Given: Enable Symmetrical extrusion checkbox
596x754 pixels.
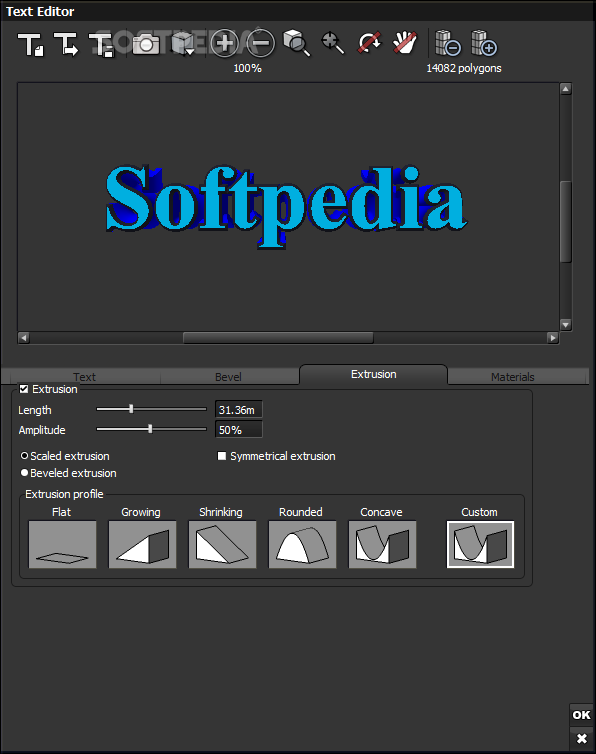Looking at the screenshot, I should (x=222, y=456).
